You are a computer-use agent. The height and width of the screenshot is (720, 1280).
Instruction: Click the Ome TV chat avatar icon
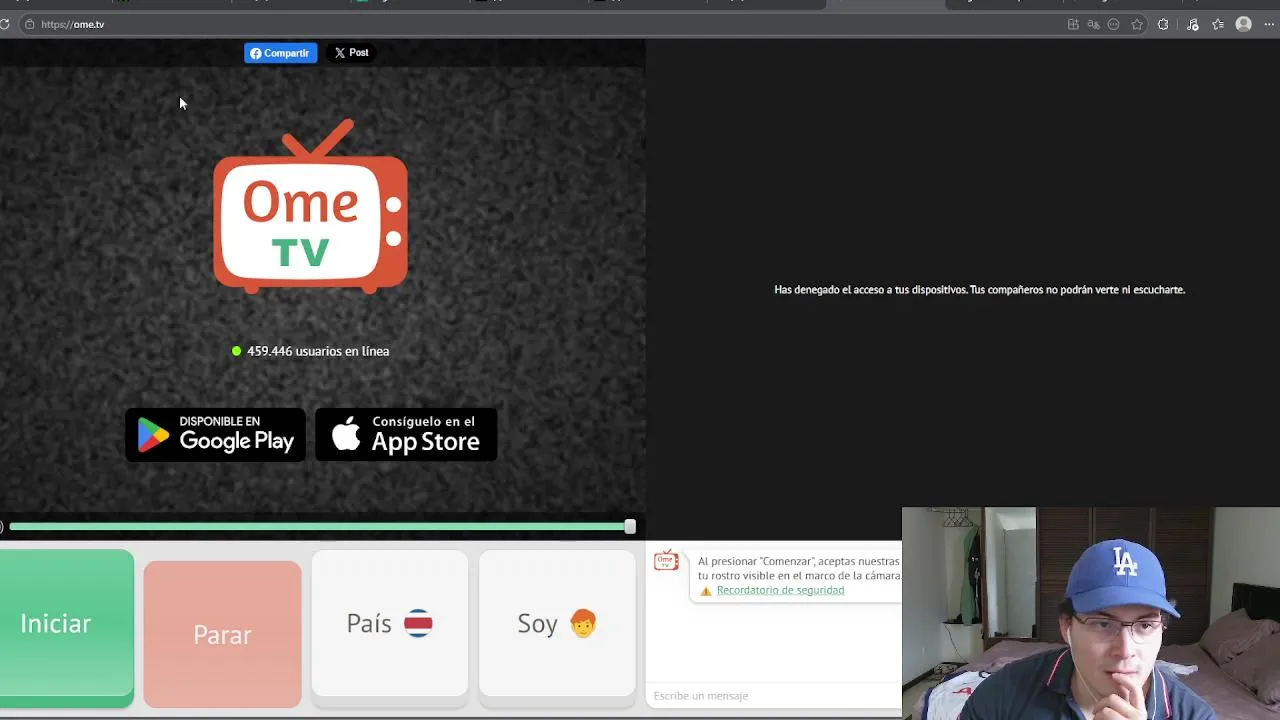666,560
